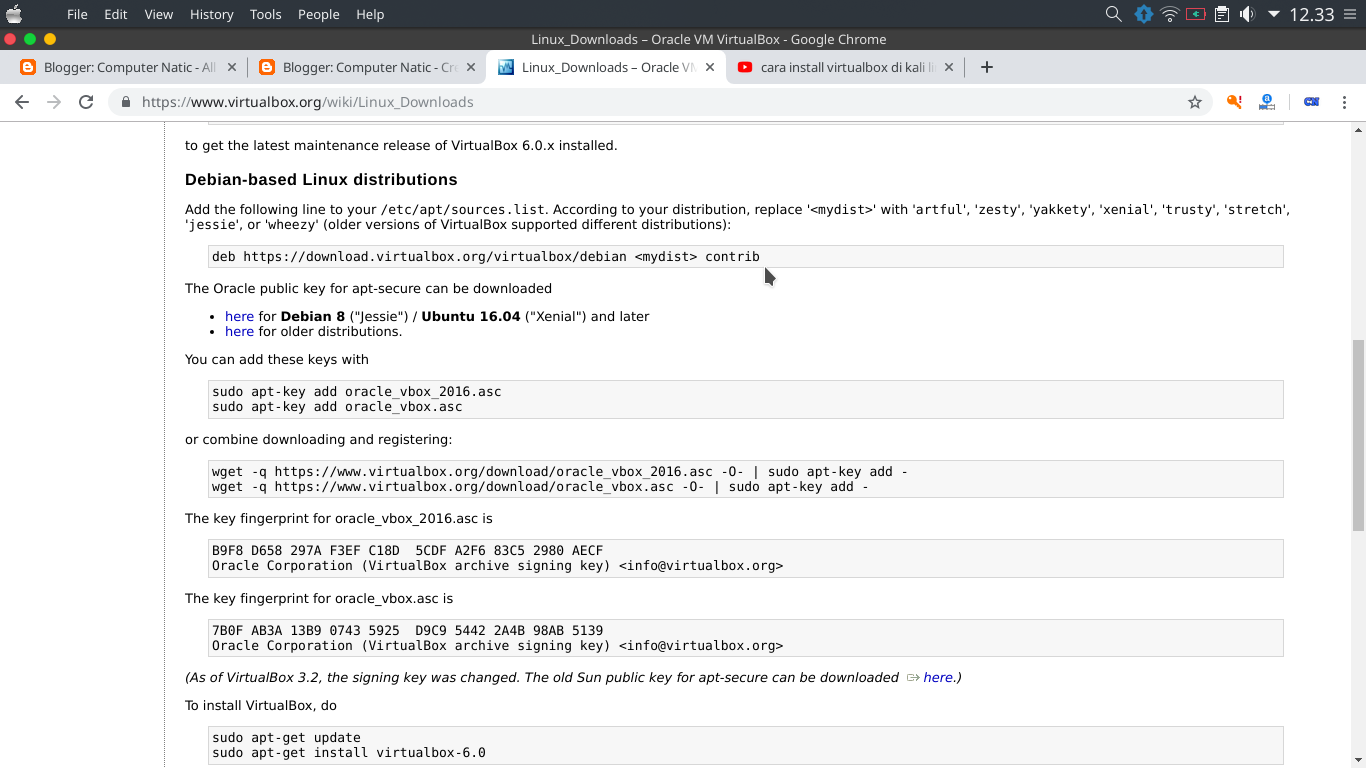Screen dimensions: 1366x768
Task: Click the Blogger favicon on the first tab
Action: point(28,67)
